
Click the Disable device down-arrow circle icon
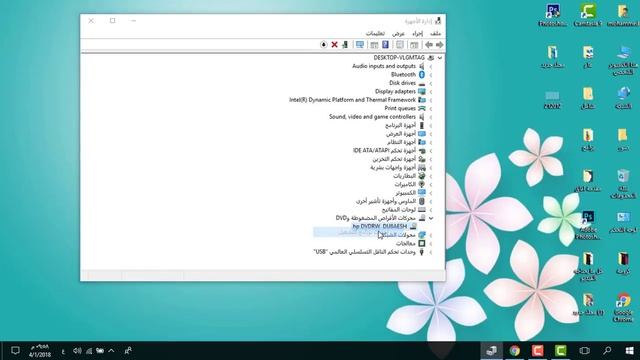pos(323,44)
